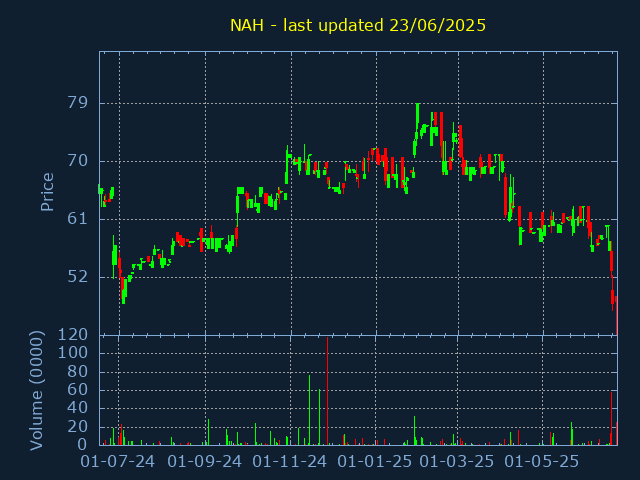Click the volume axis label '80'
The height and width of the screenshot is (480, 640).
click(78, 371)
